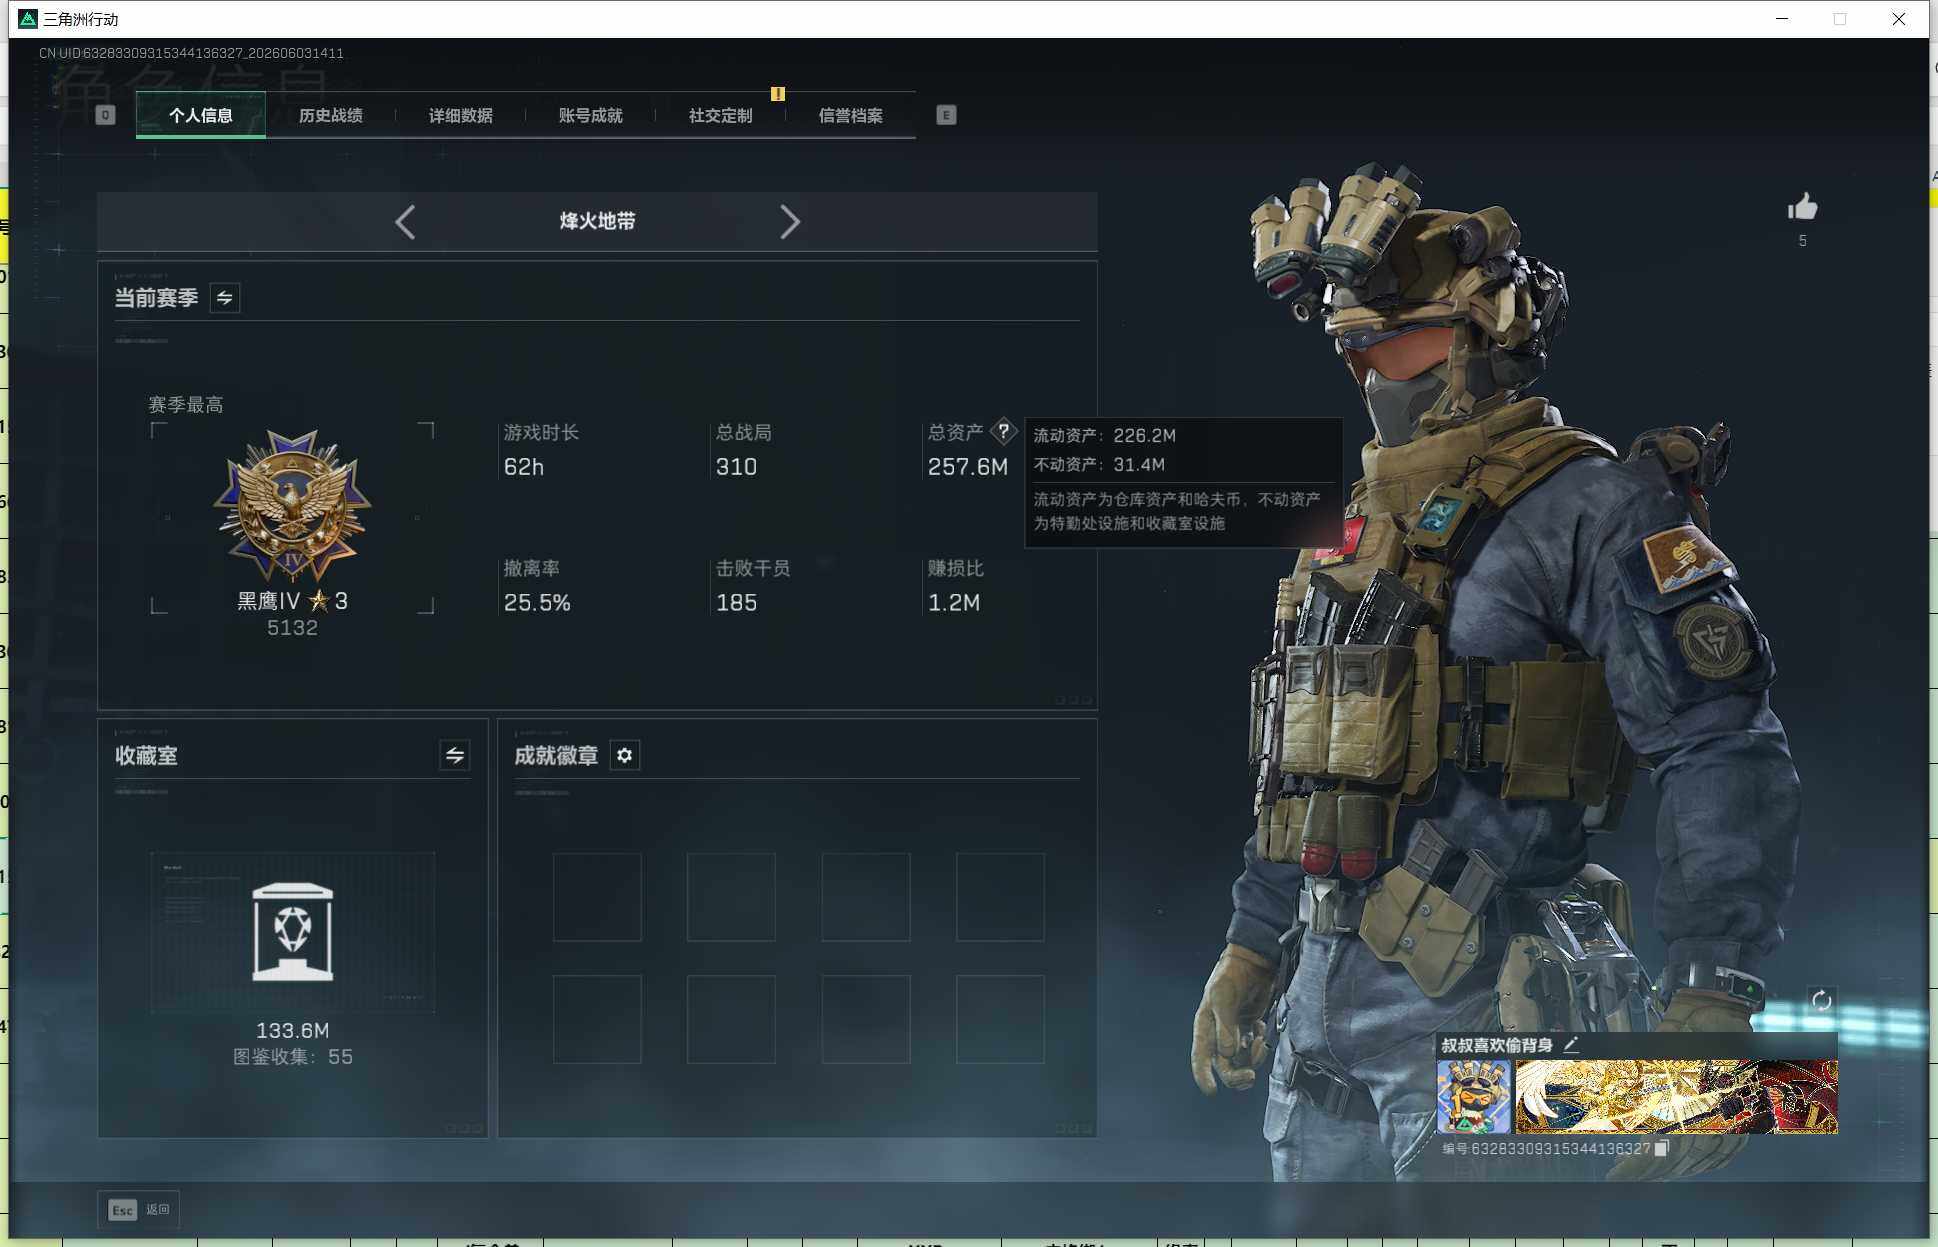Click the 赚损比 value 1.2M

954,603
